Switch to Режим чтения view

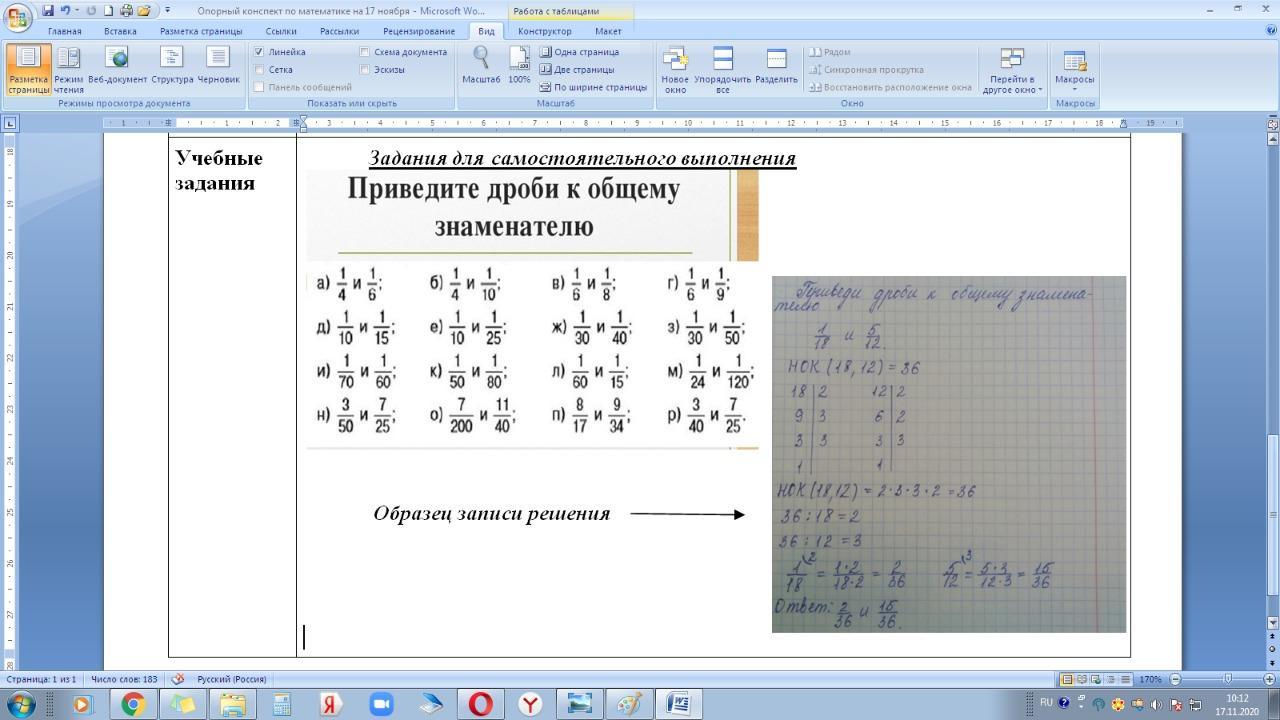[69, 69]
